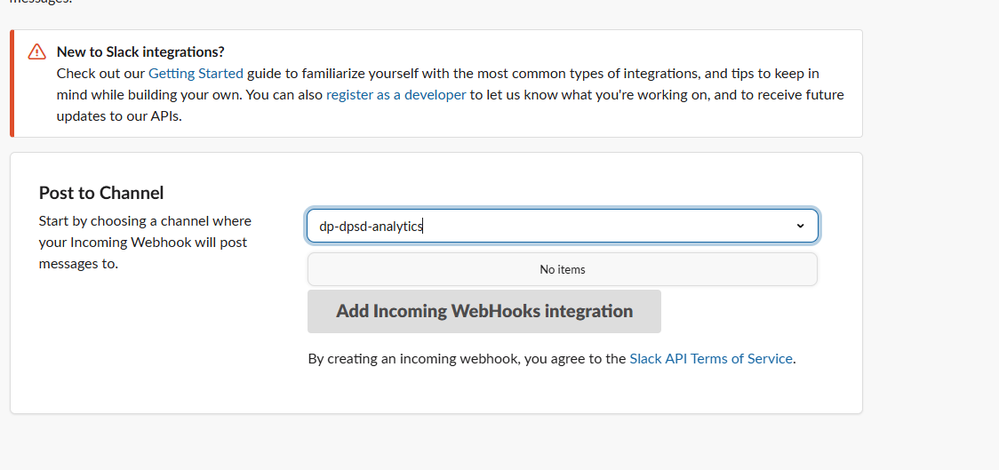Click the New to Slack integrations heading
This screenshot has width=999, height=470.
[x=140, y=51]
